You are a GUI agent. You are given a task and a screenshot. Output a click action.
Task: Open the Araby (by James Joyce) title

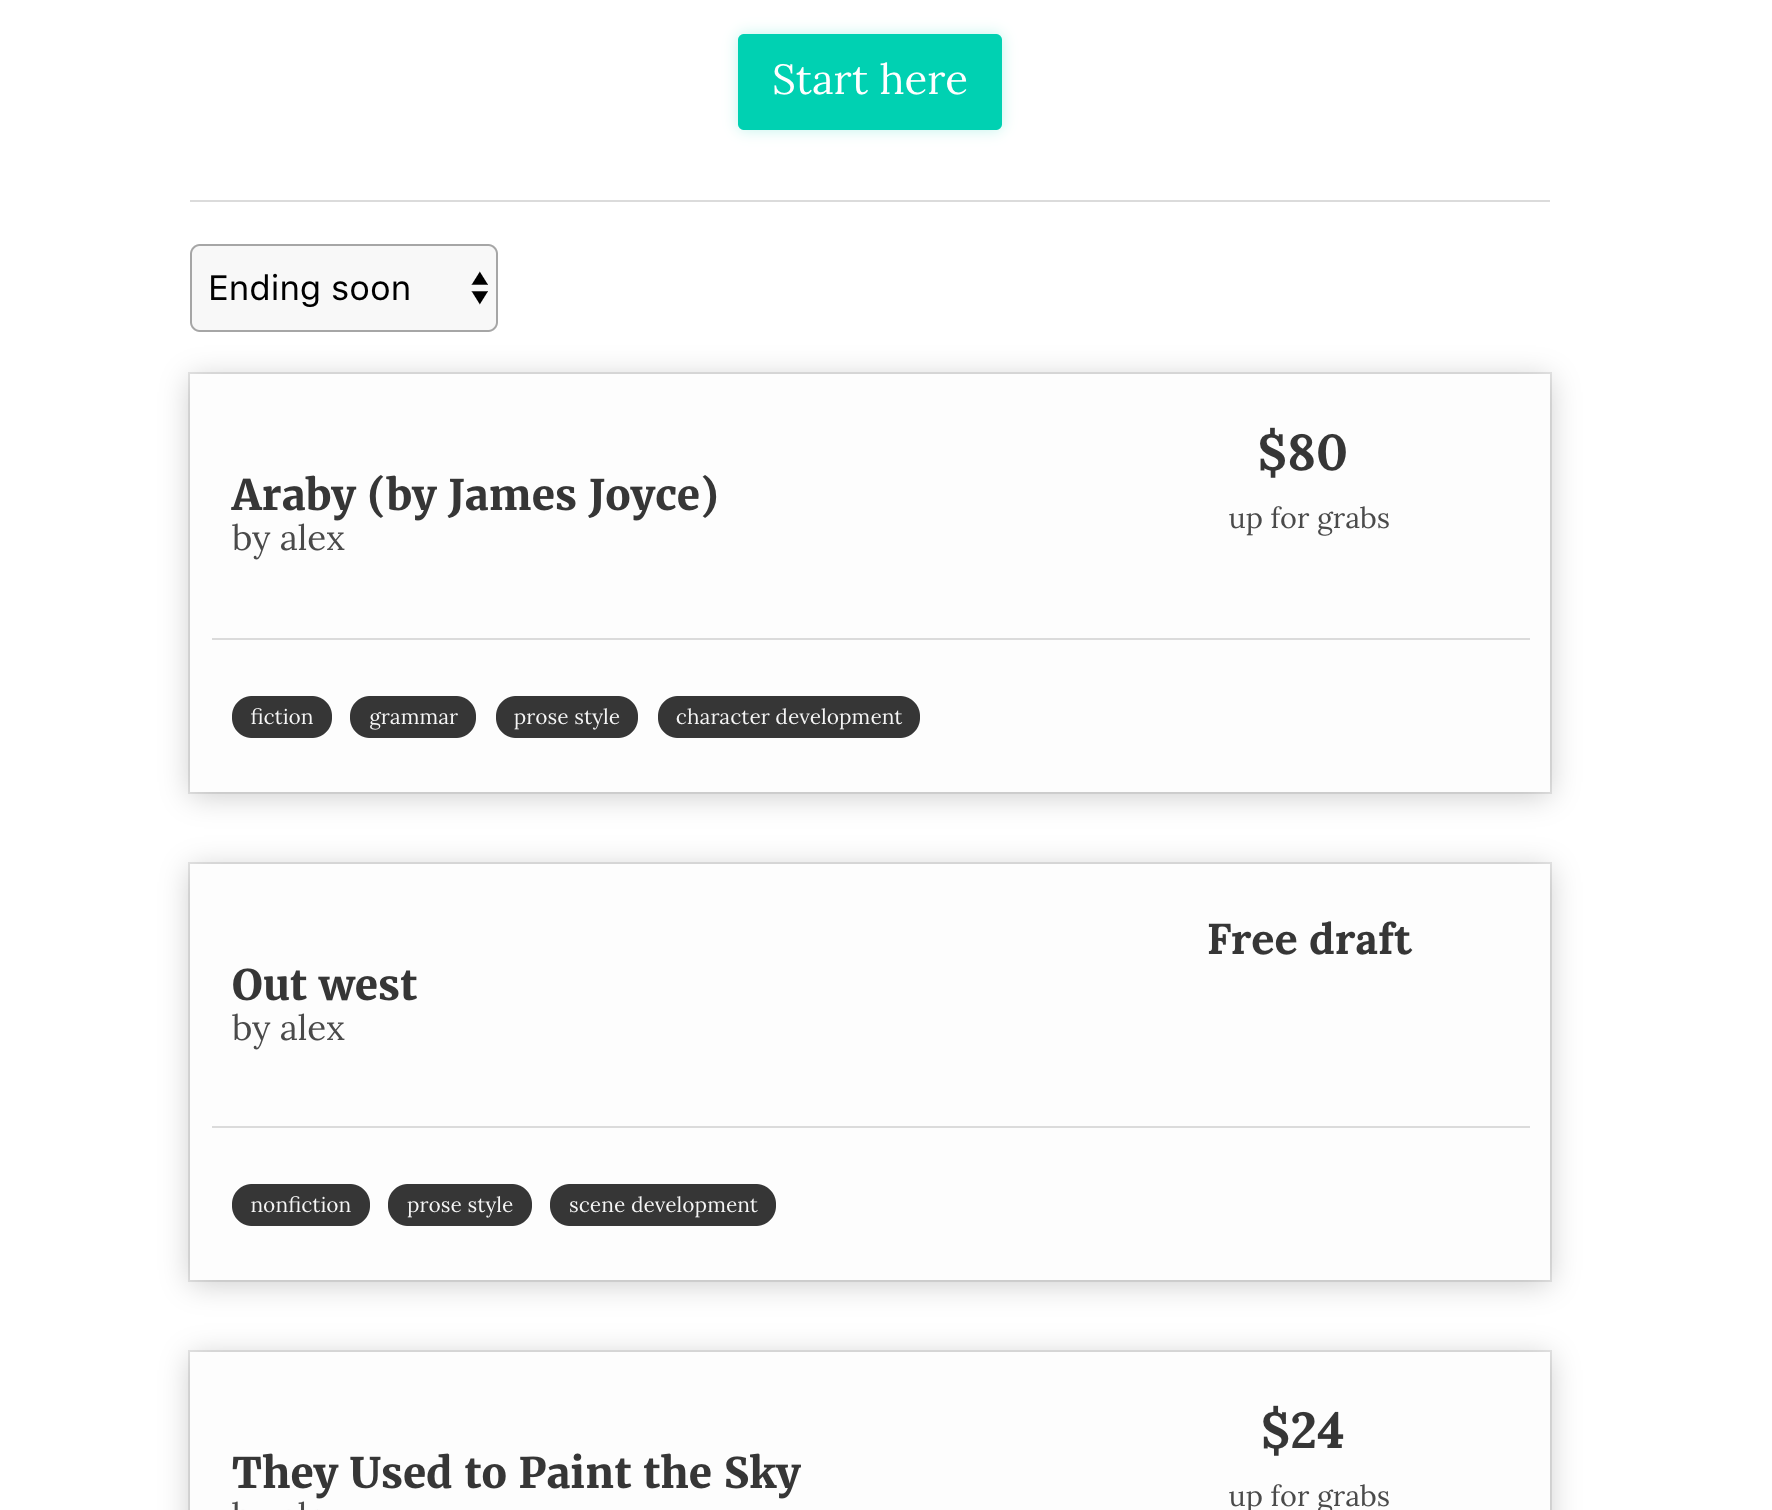474,495
